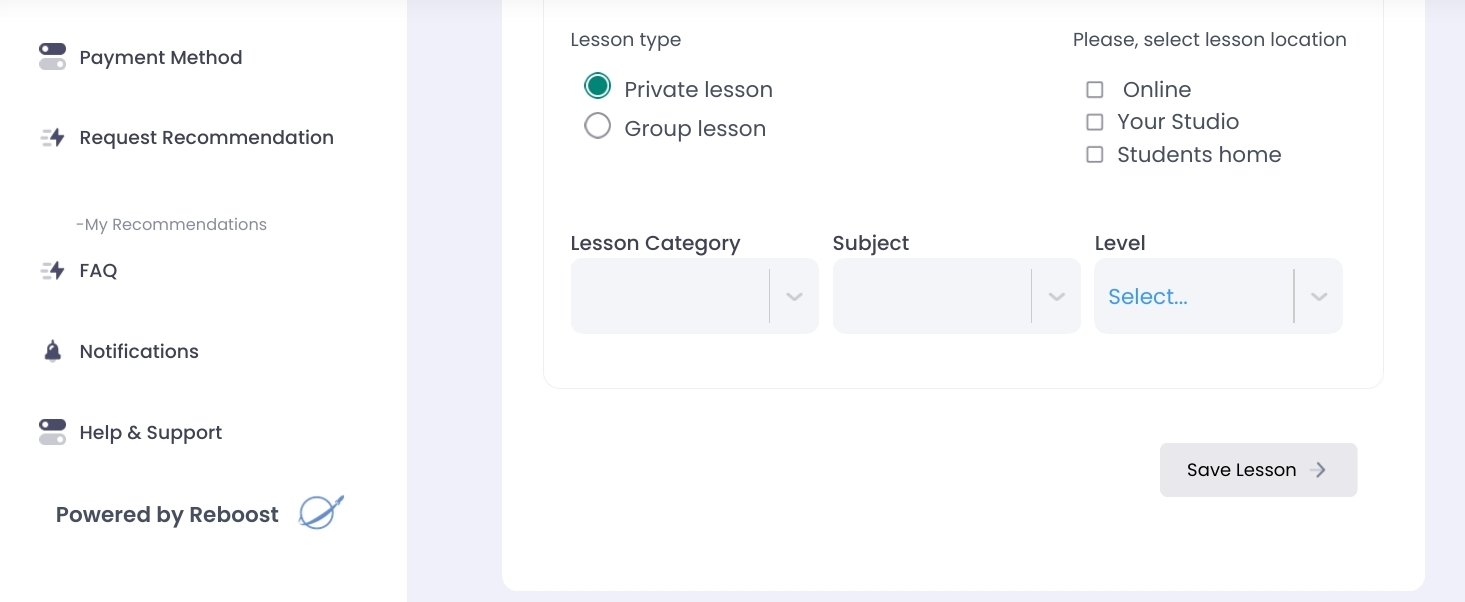Expand the Subject dropdown arrow
This screenshot has width=1465, height=602.
click(1056, 296)
